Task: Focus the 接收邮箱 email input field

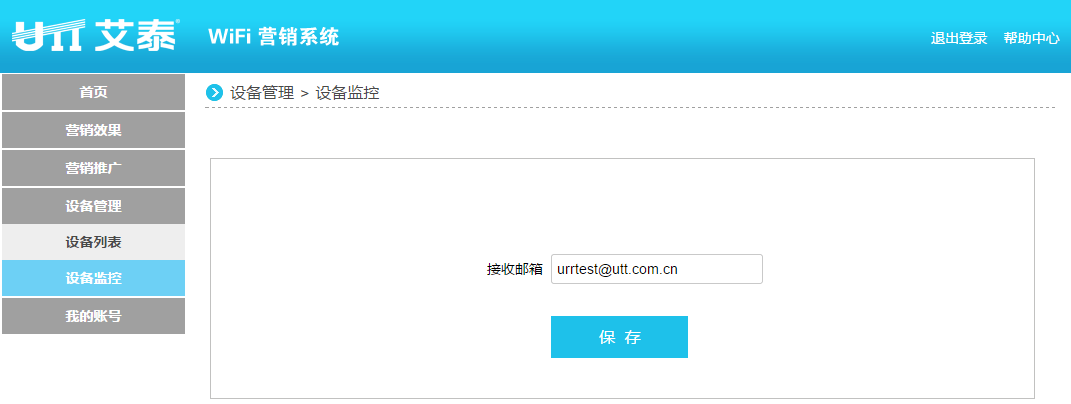Action: click(656, 269)
